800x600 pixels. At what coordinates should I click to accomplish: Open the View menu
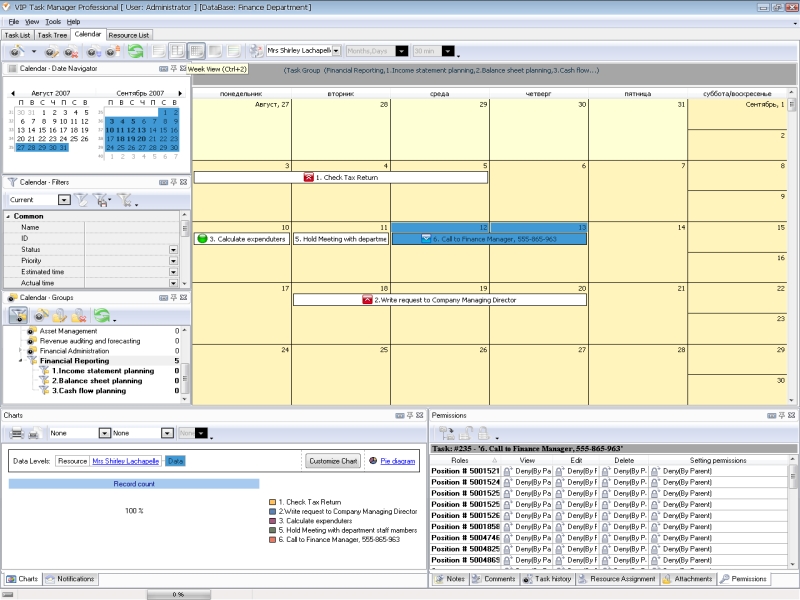tap(32, 21)
